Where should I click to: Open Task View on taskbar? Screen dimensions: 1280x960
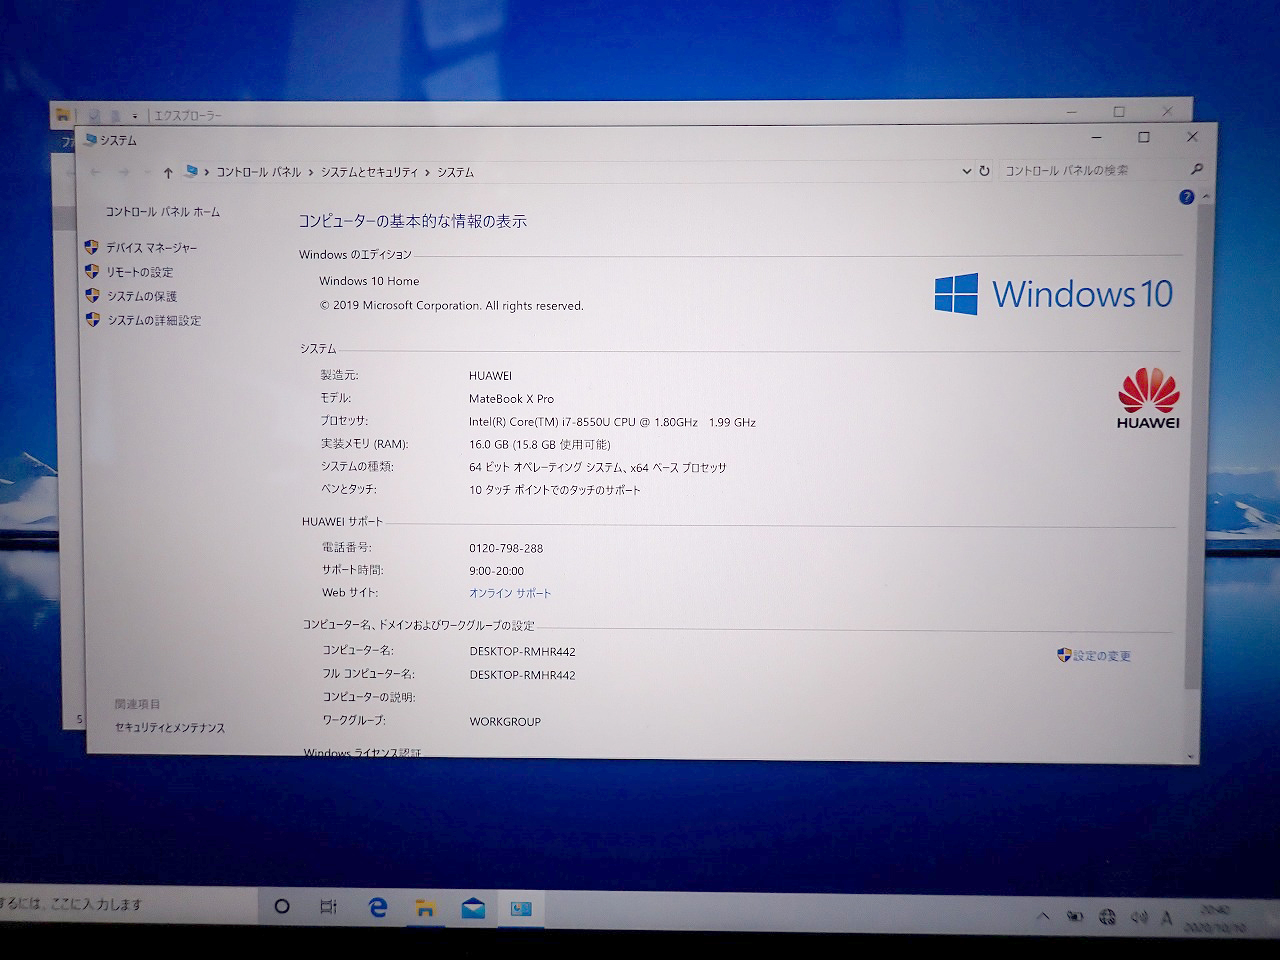coord(328,907)
